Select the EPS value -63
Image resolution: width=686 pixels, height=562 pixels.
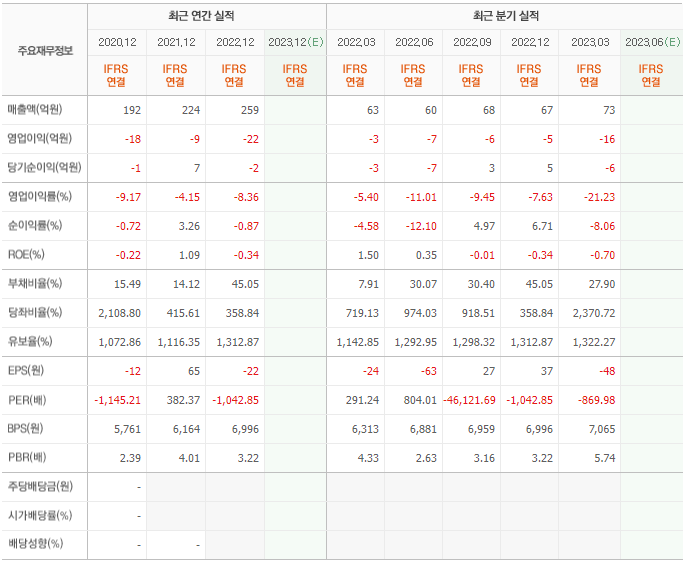429,371
